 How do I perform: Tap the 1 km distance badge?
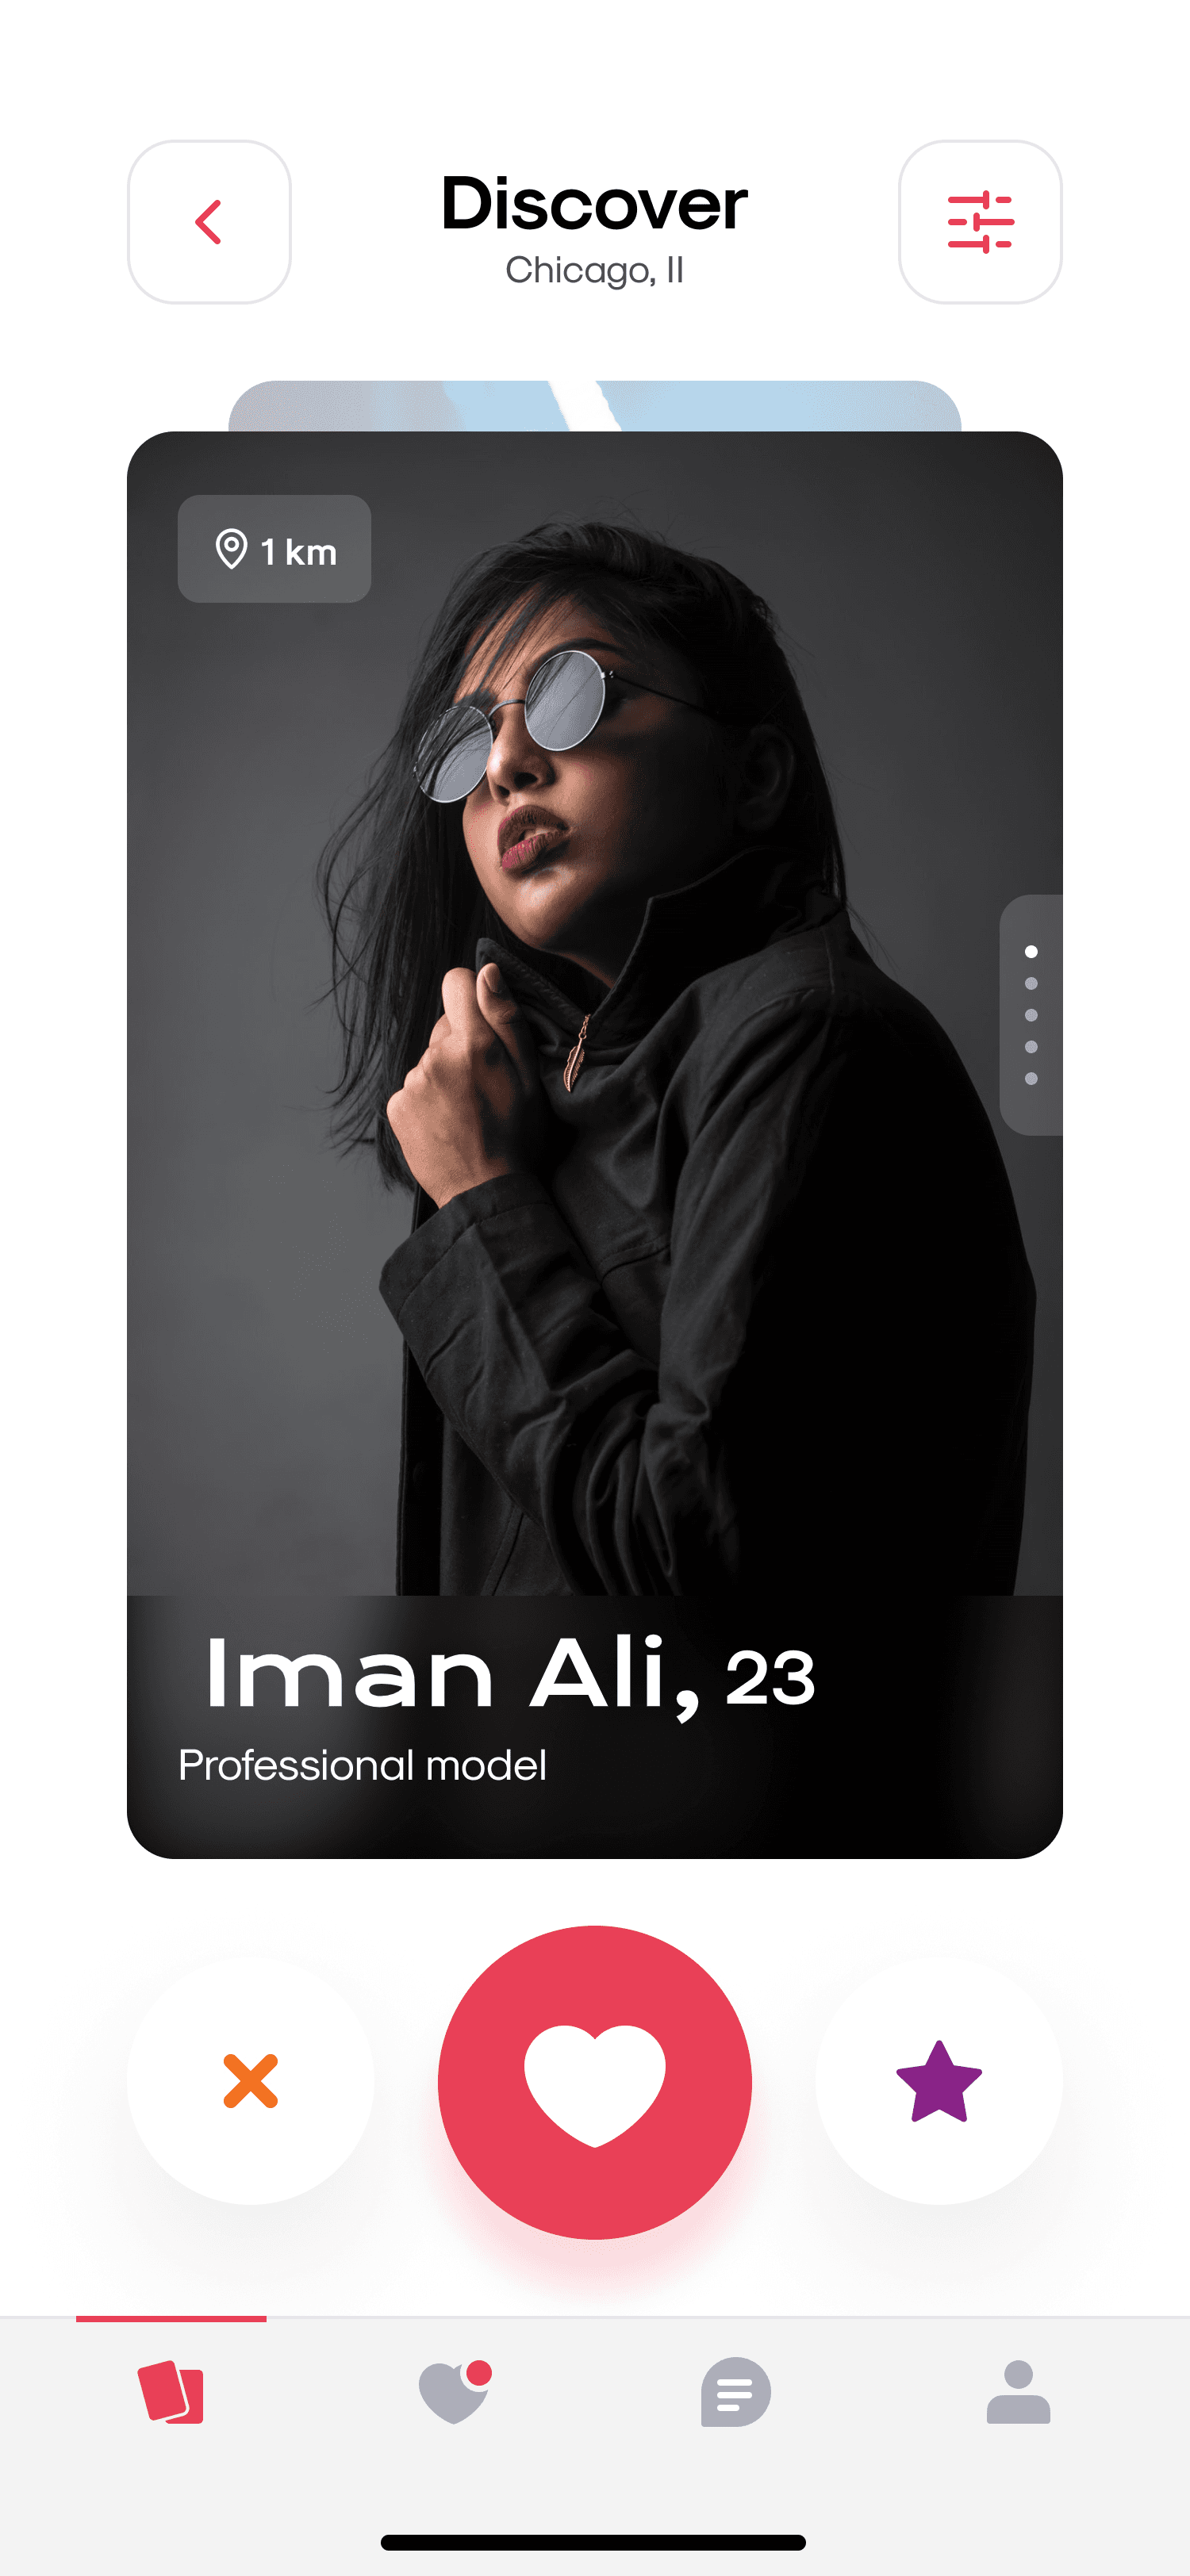(x=274, y=549)
